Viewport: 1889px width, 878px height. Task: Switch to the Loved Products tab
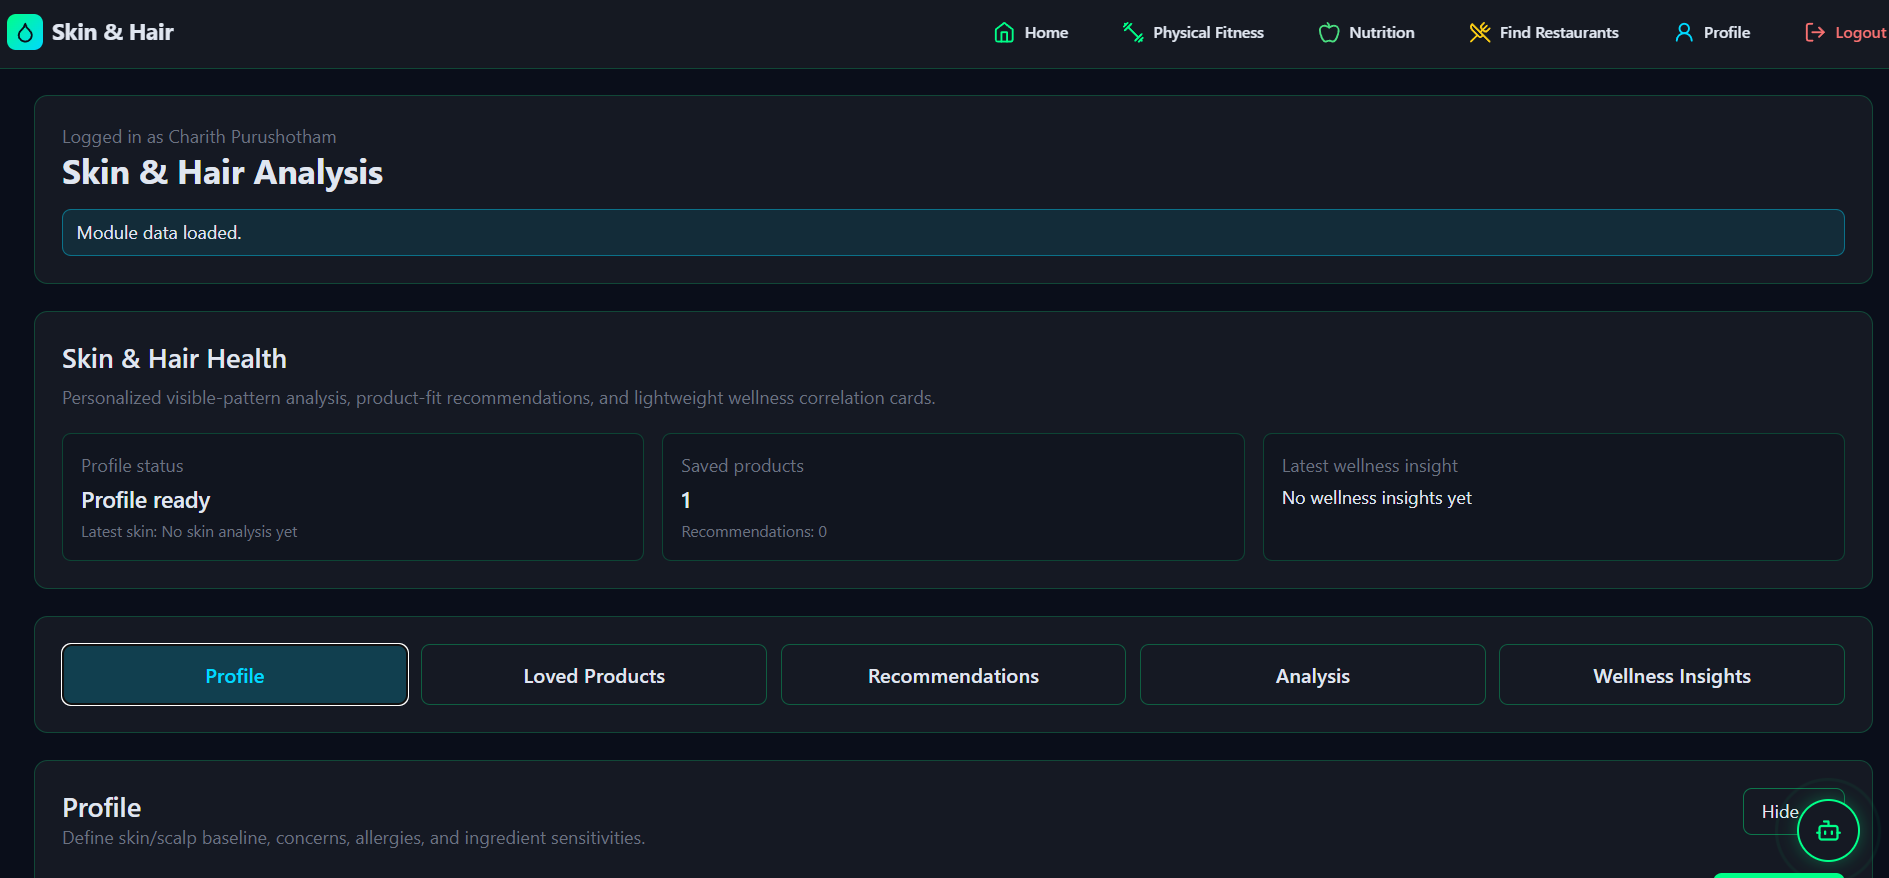tap(594, 675)
